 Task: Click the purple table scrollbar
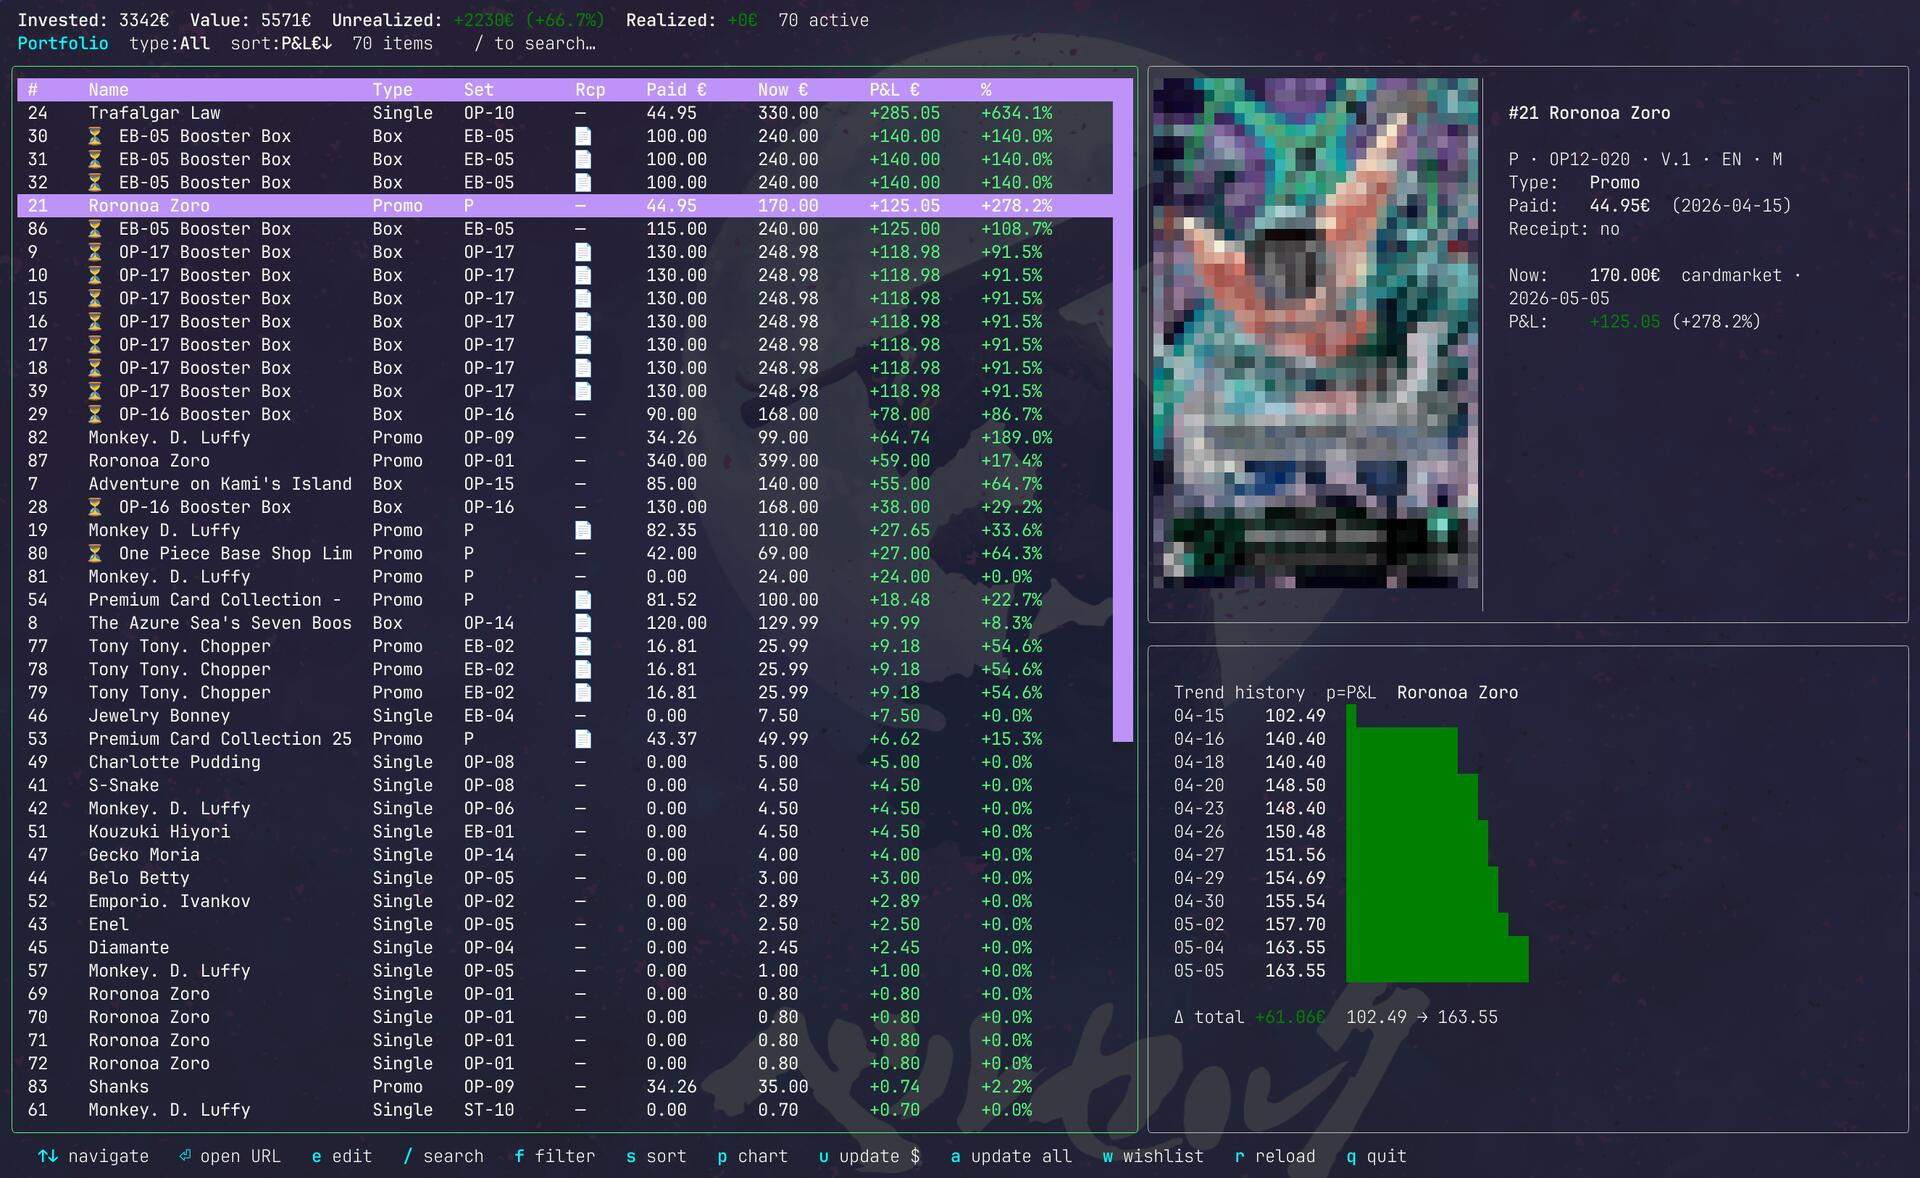click(1123, 410)
